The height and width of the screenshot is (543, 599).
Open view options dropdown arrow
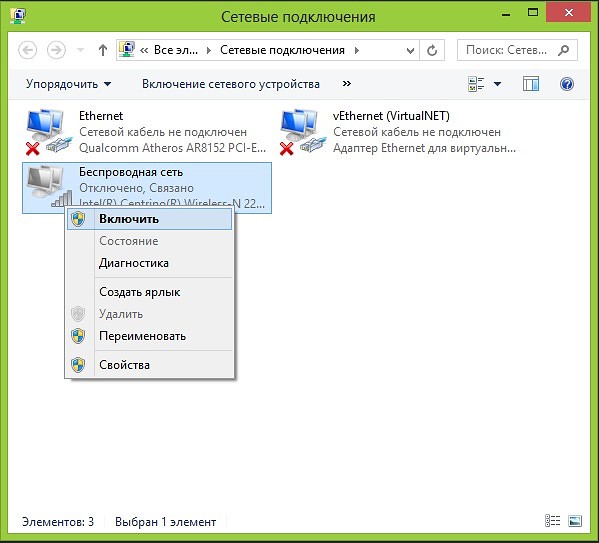tap(497, 84)
